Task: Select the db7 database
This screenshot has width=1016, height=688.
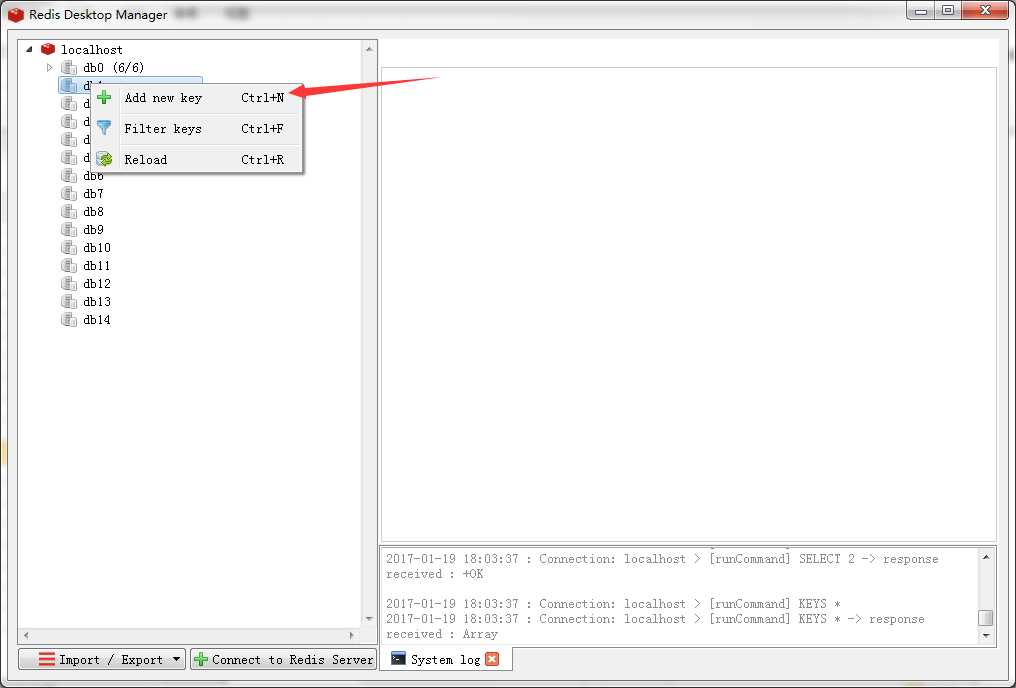Action: [93, 194]
